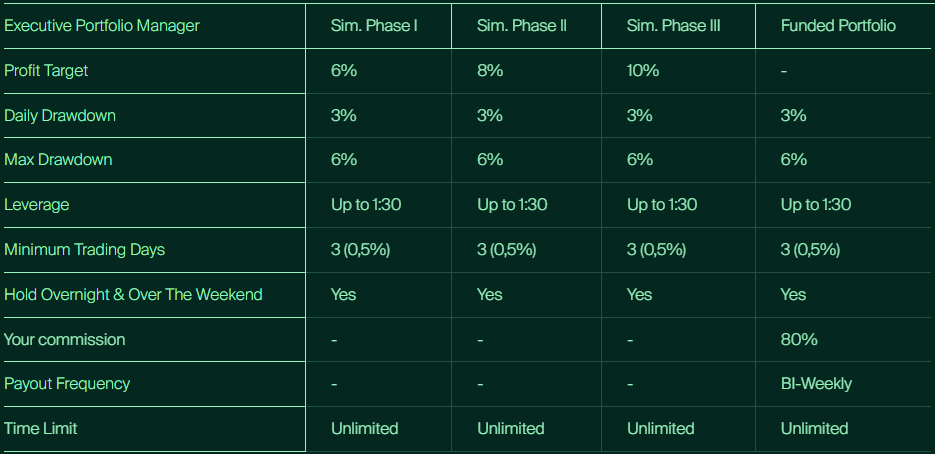Click the Sim. Phase I column header
Screen dimensions: 935x454
tap(374, 25)
